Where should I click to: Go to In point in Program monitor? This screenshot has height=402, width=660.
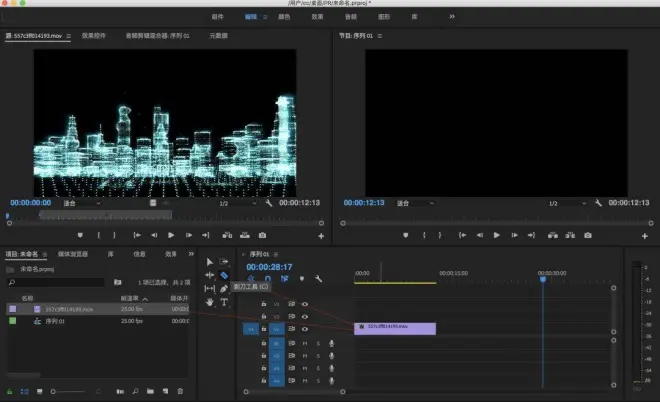pos(462,235)
